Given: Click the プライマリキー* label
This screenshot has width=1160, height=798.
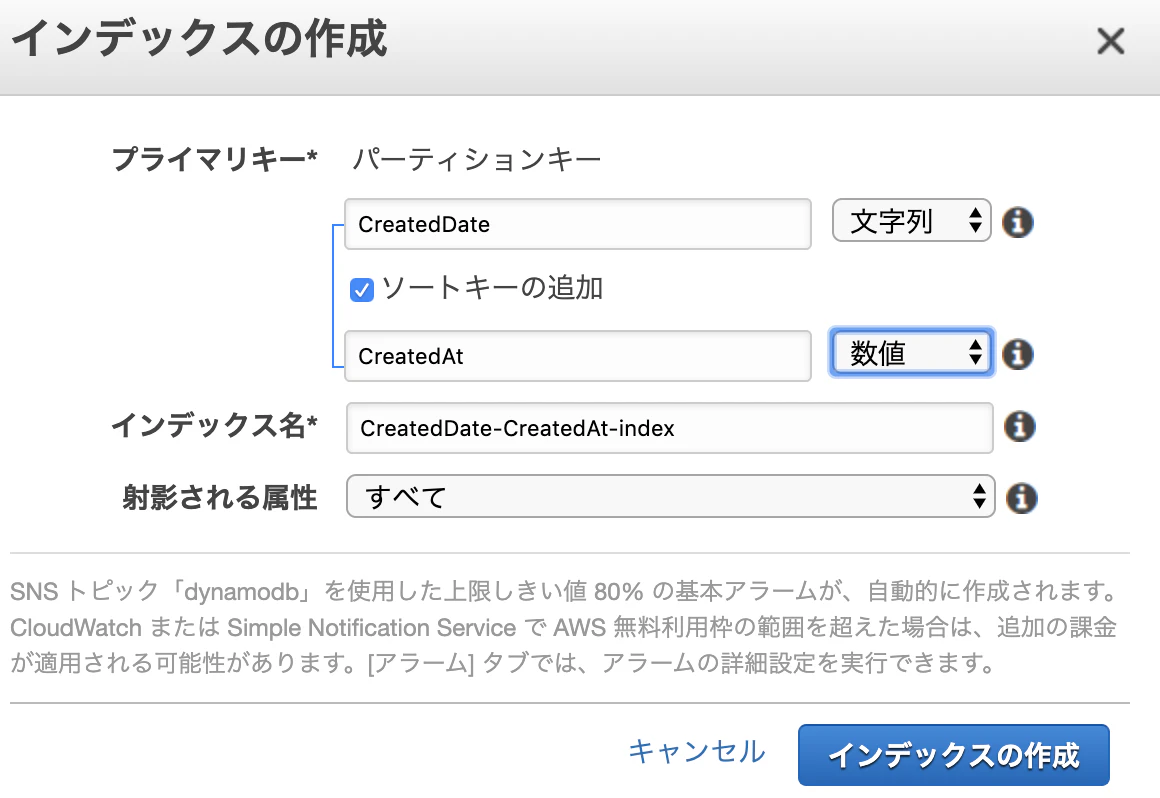Looking at the screenshot, I should (x=215, y=159).
